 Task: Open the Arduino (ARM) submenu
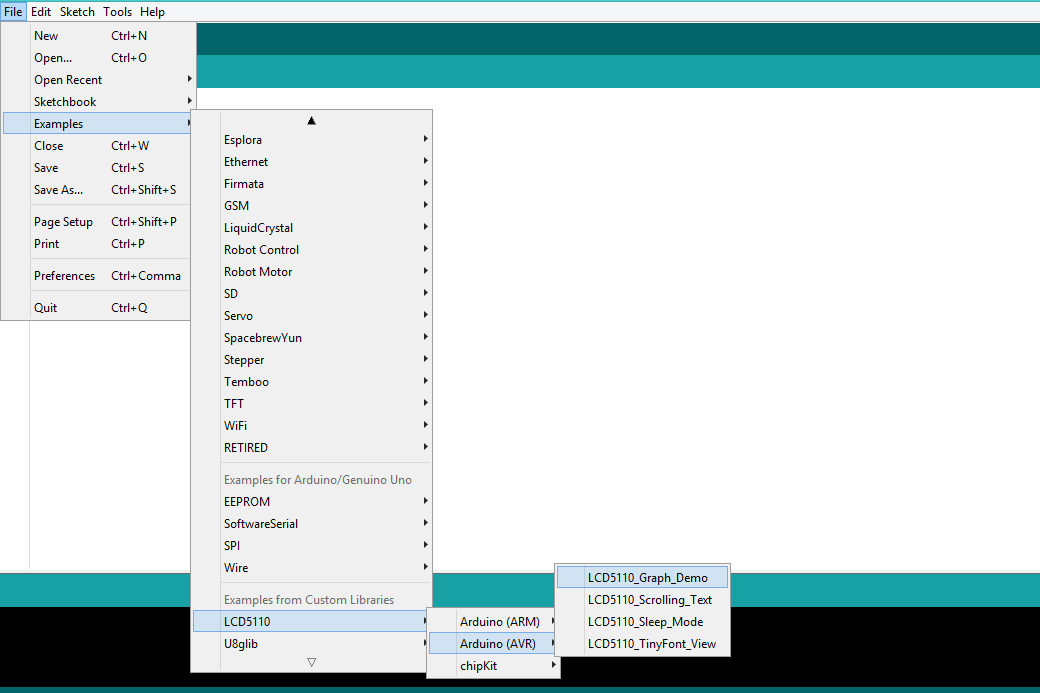[x=493, y=621]
